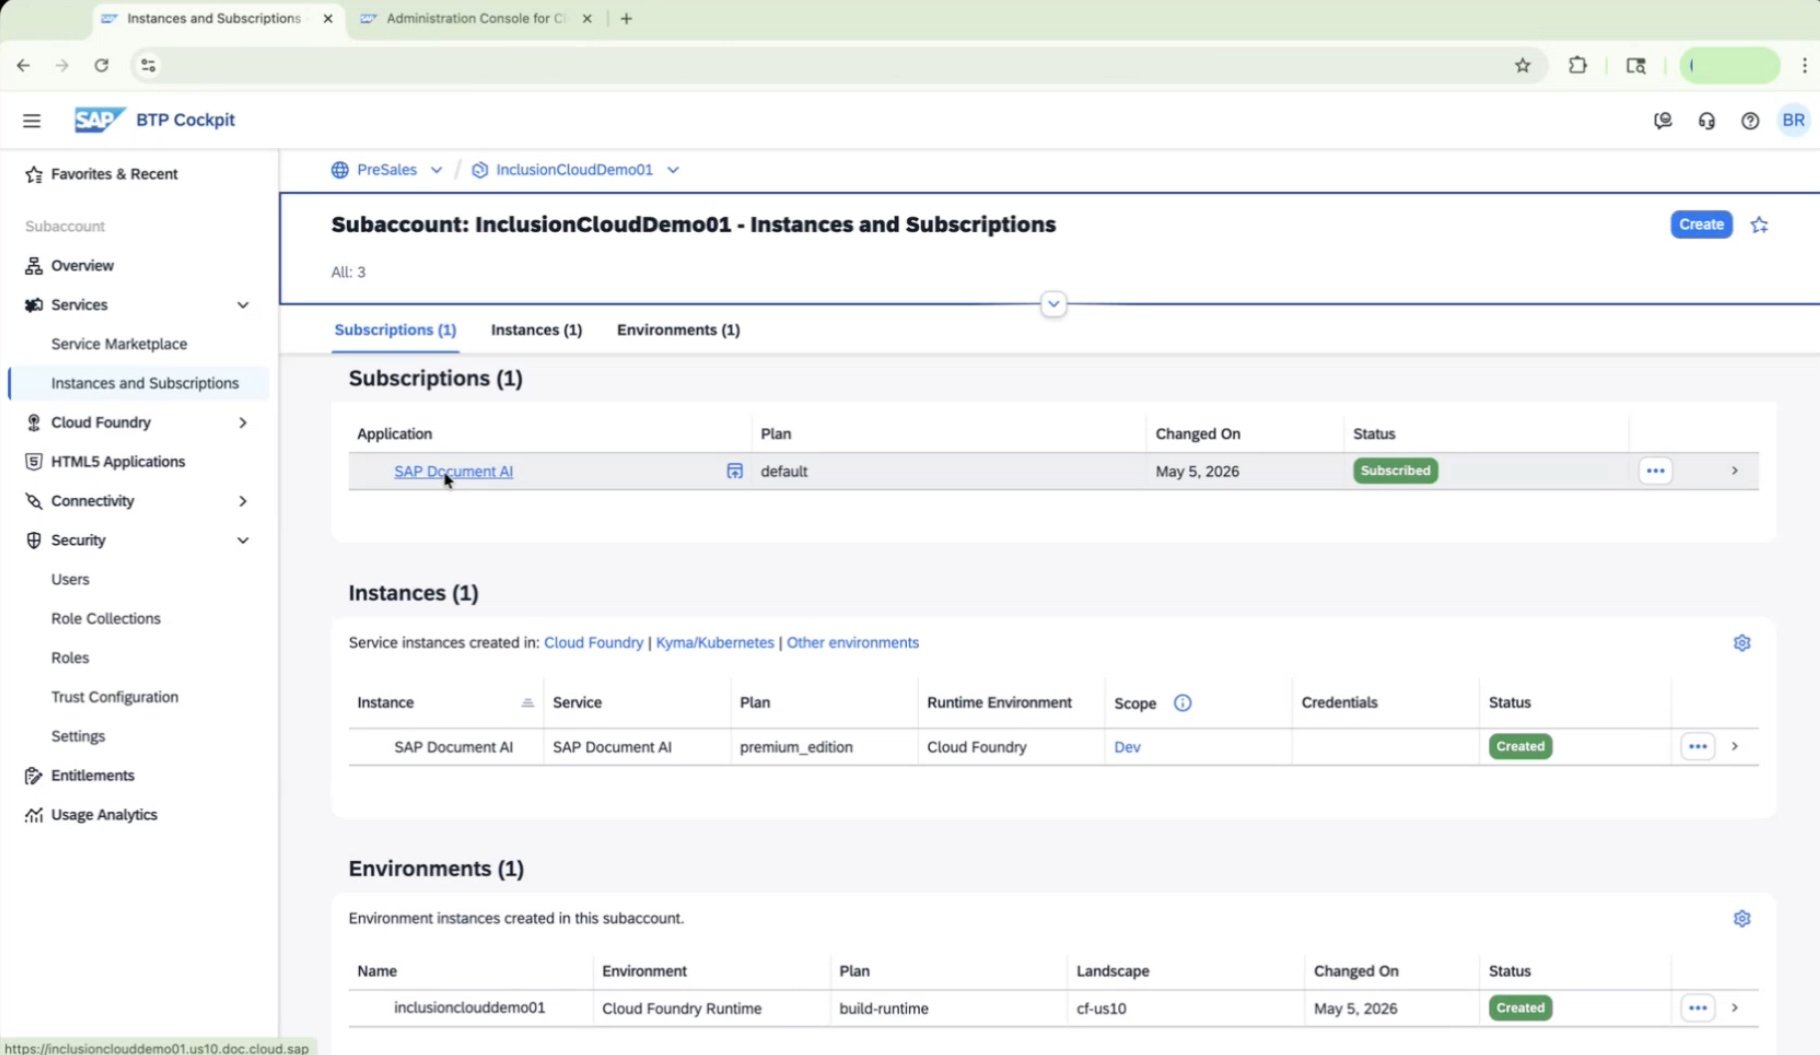Open the help question mark icon
This screenshot has height=1055, width=1820.
pos(1750,120)
